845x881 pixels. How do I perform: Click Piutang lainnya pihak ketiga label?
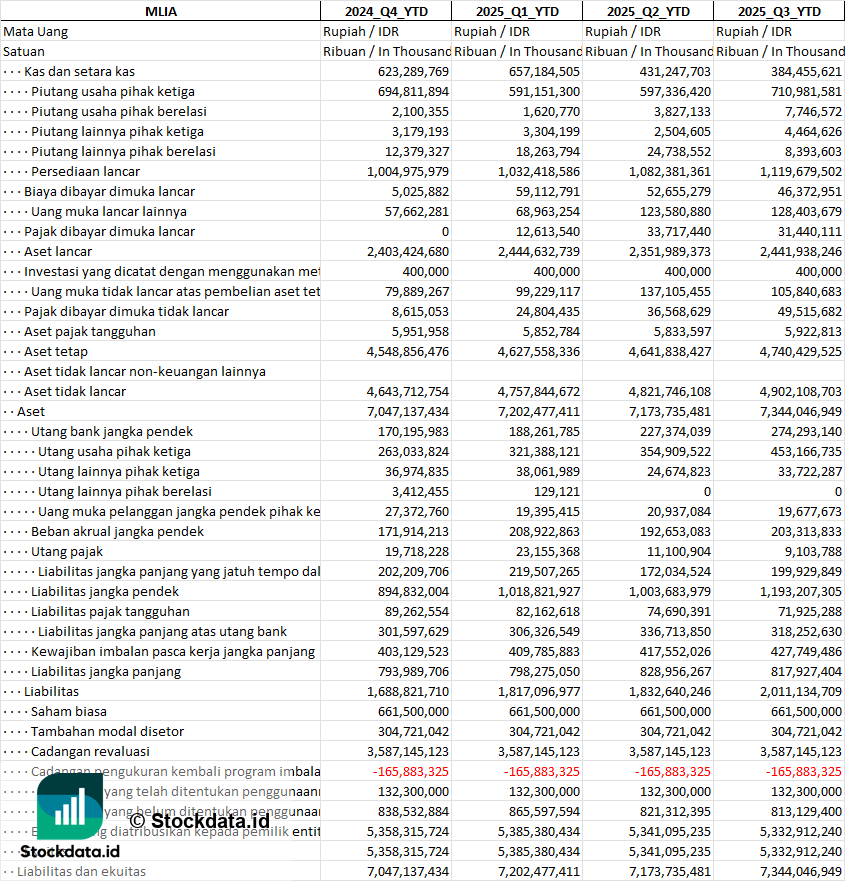[117, 131]
